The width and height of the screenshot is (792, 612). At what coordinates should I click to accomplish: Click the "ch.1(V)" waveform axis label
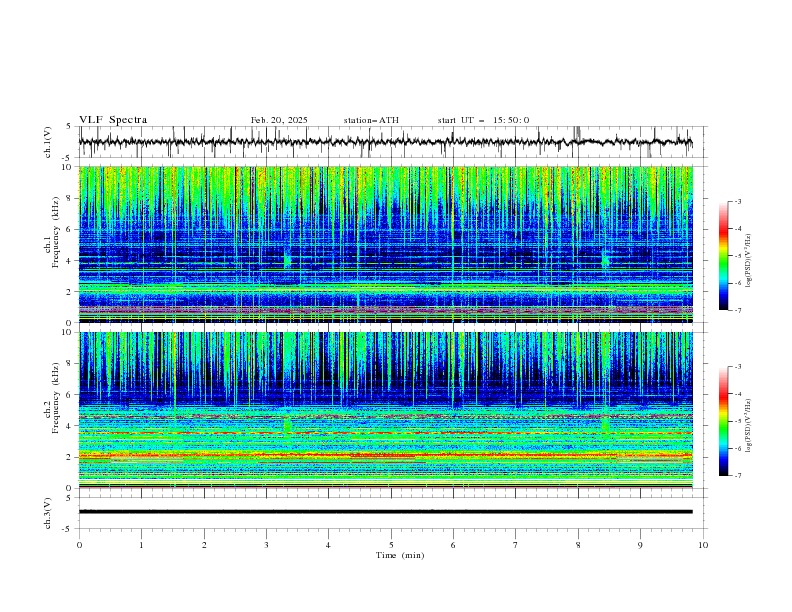(48, 142)
